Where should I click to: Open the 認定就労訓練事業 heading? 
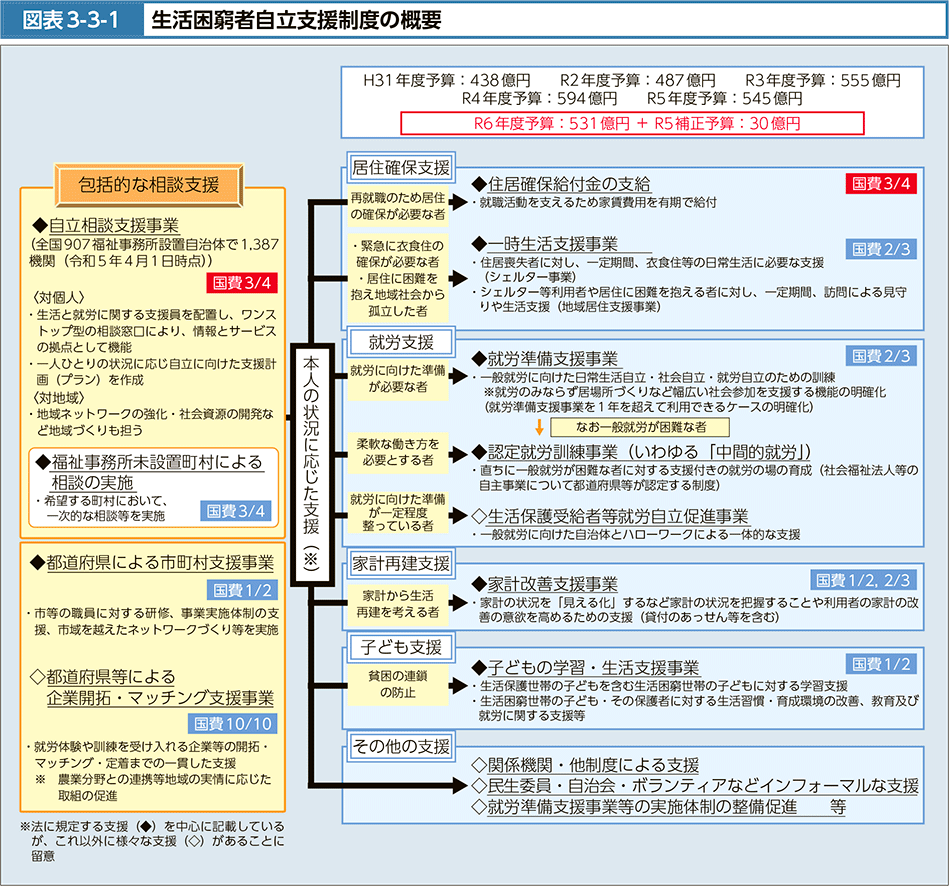(647, 451)
